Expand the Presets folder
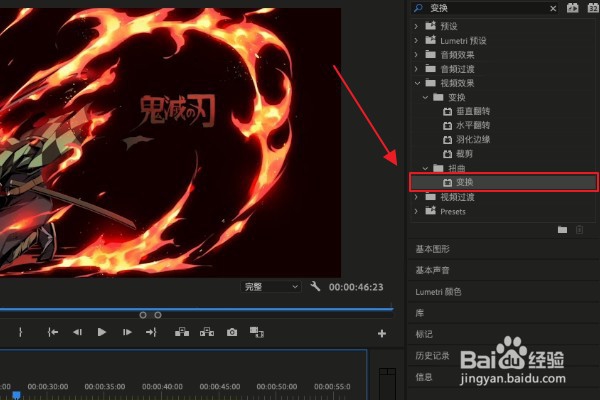600x400 pixels. (x=416, y=211)
